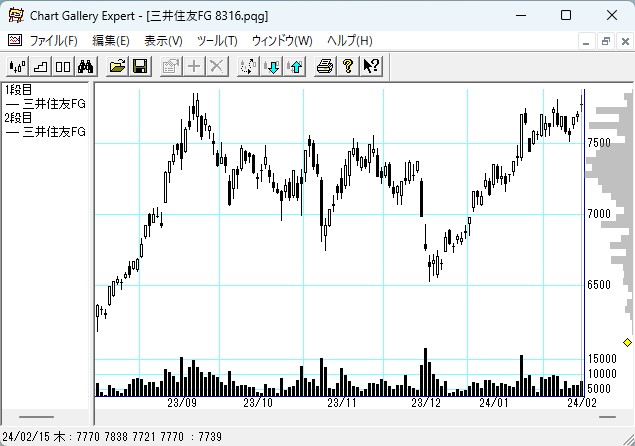This screenshot has height=446, width=635.
Task: Print the chart using the printer icon
Action: tap(325, 66)
